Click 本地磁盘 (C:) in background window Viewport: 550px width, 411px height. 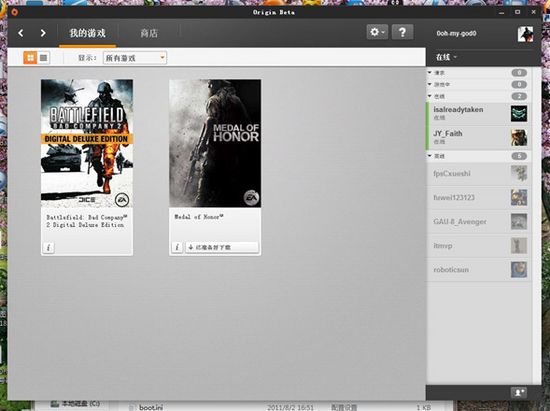point(81,404)
